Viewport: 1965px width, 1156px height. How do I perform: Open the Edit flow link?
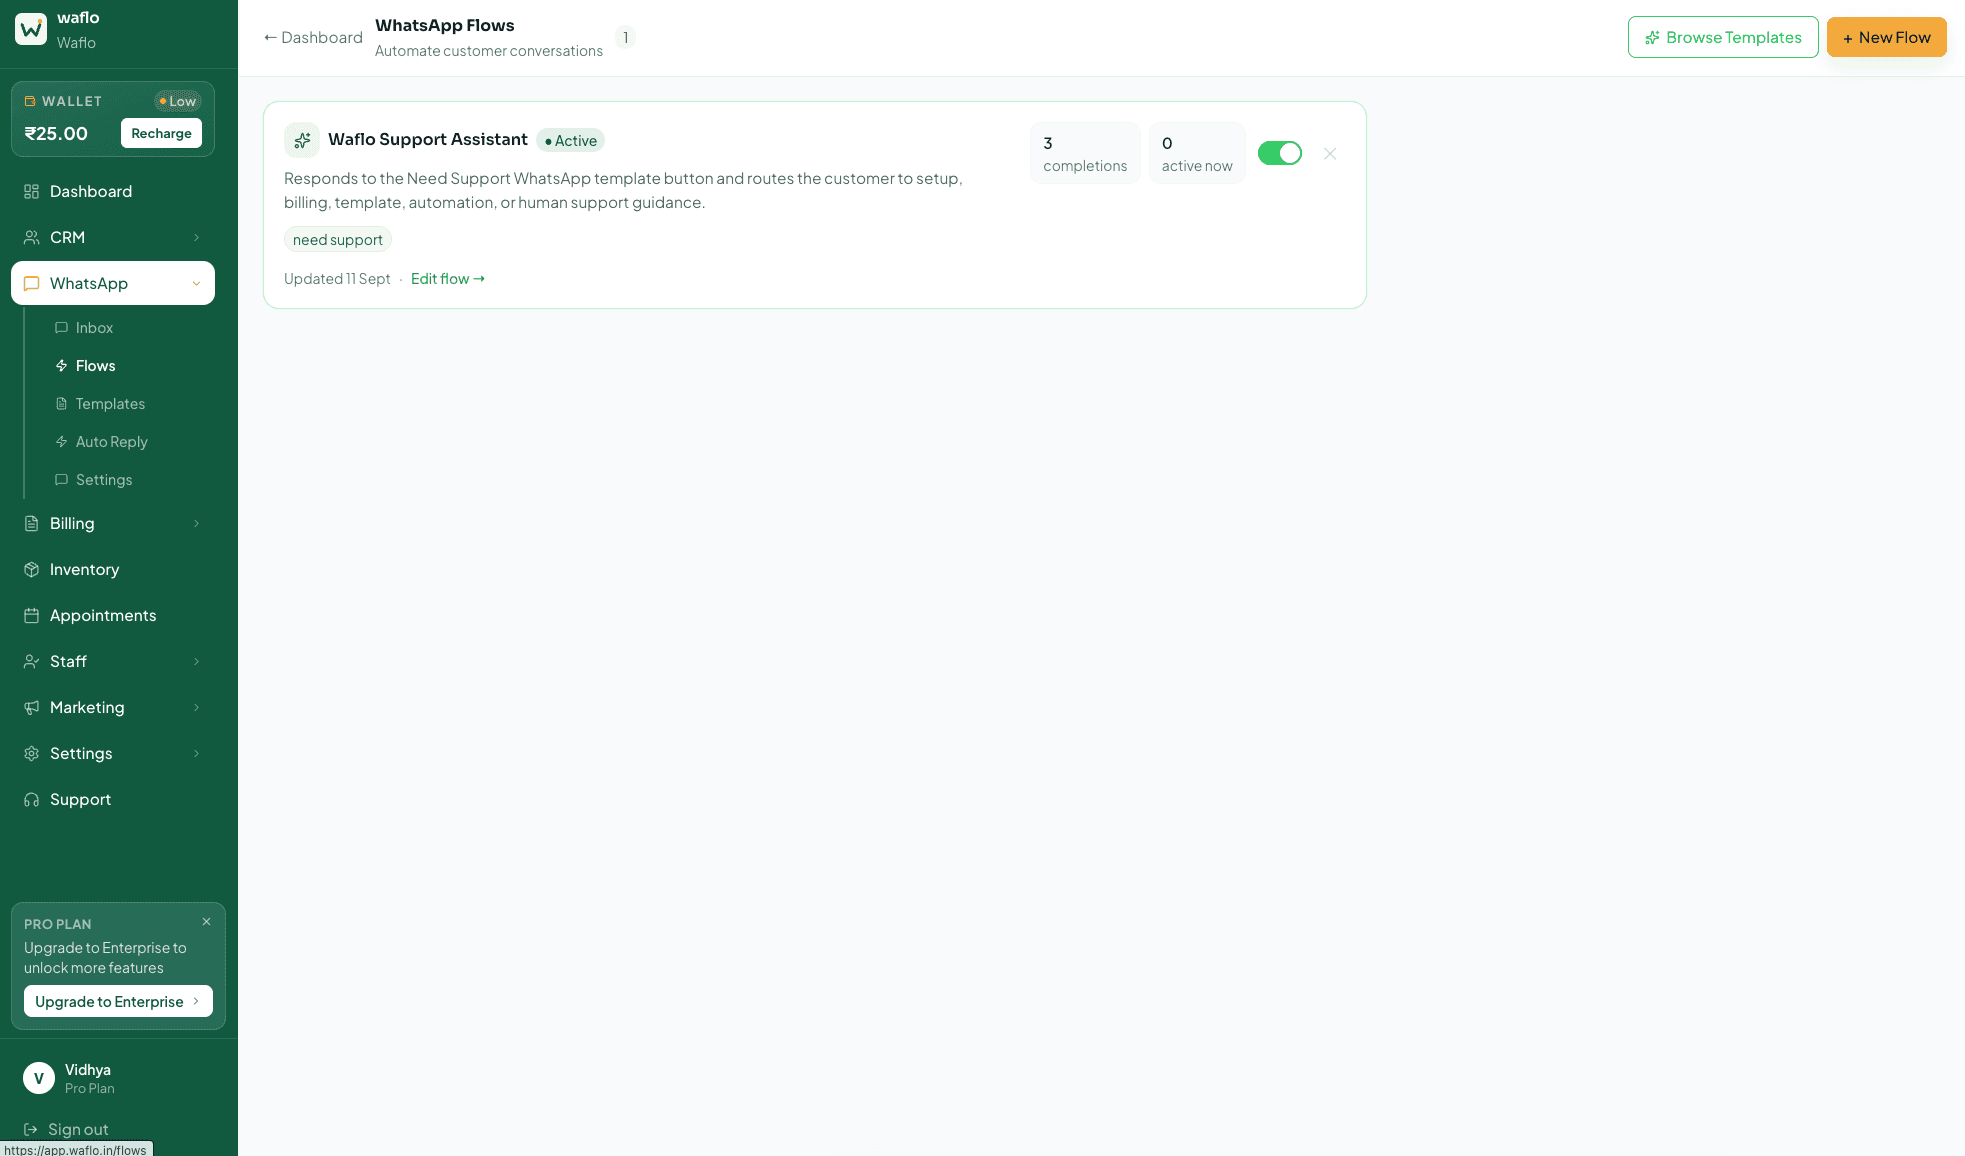tap(448, 278)
